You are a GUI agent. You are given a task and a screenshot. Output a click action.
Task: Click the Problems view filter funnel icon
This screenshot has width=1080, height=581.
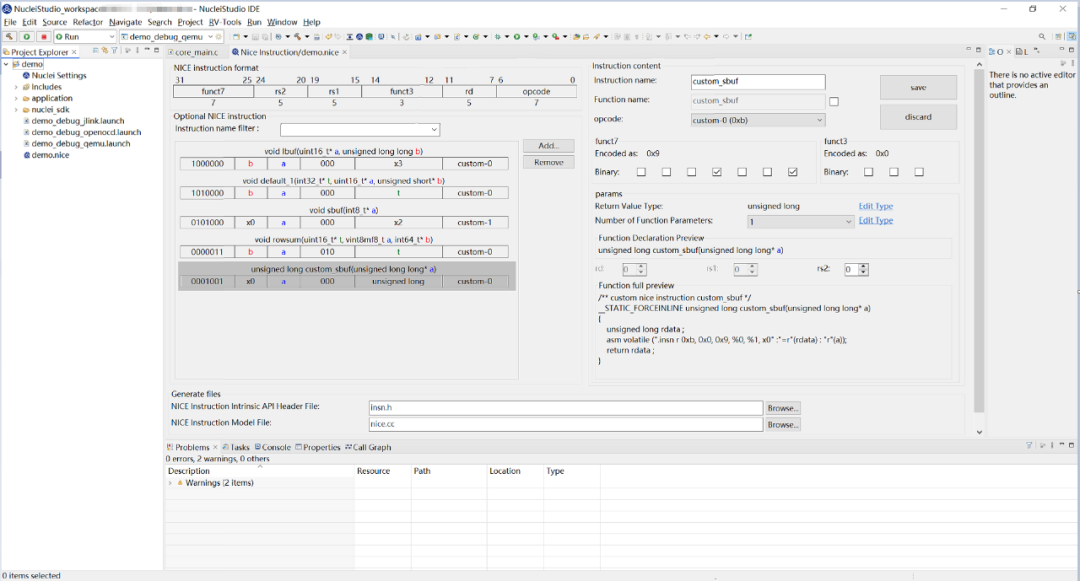tap(1029, 446)
